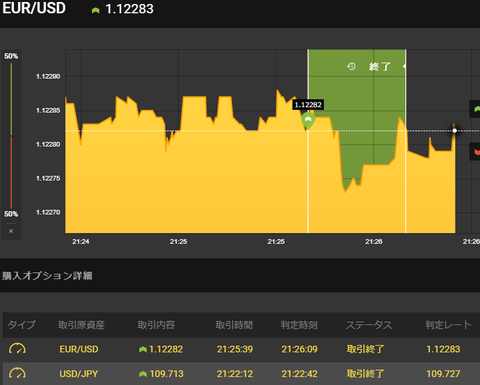Click the 判定レート column header
Image resolution: width=480 pixels, height=385 pixels.
(x=448, y=325)
